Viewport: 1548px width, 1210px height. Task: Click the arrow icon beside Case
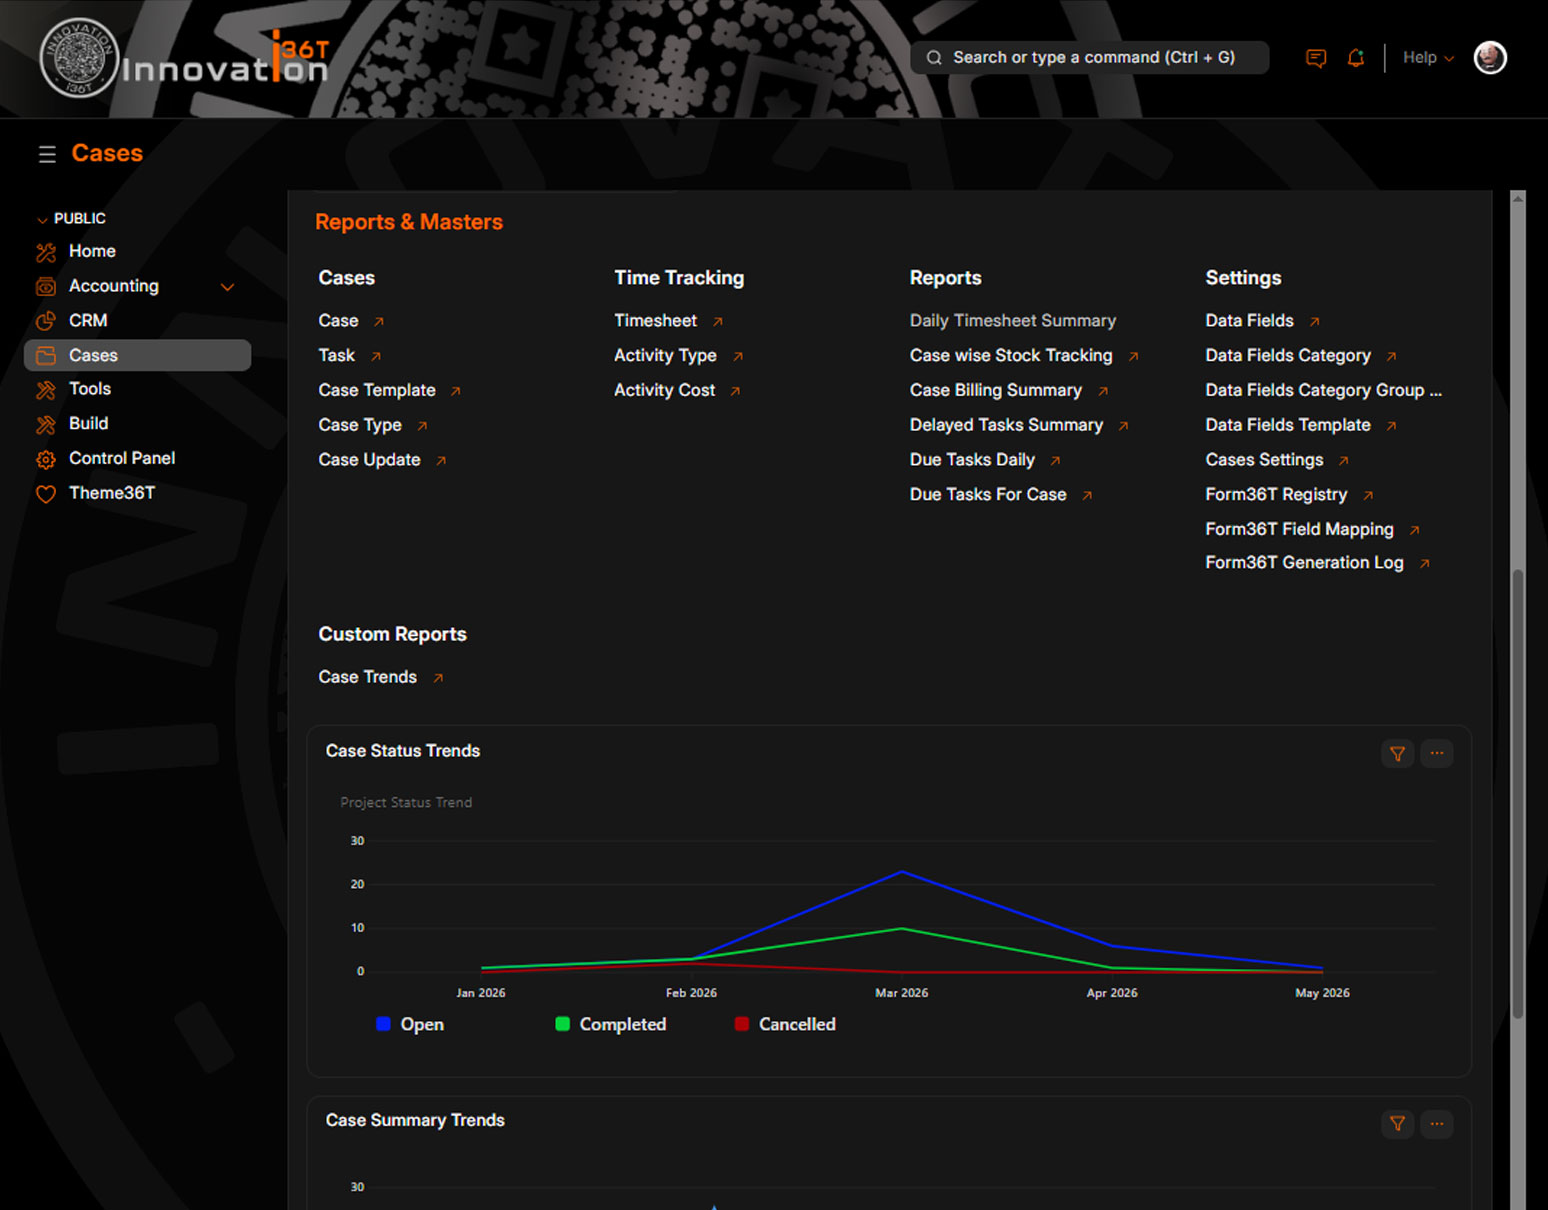[x=379, y=322]
